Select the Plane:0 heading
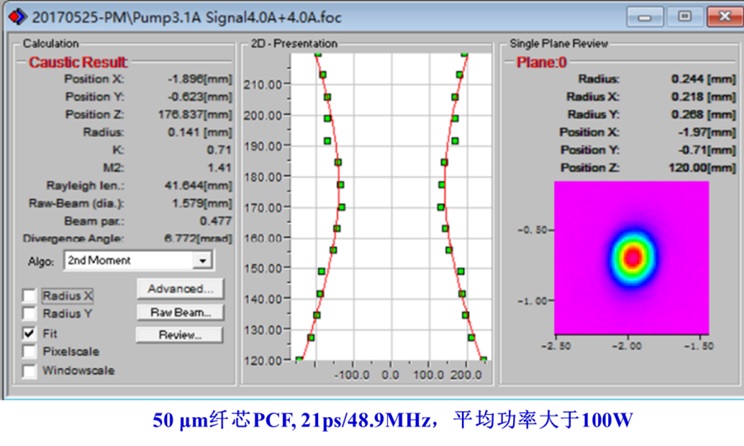This screenshot has width=744, height=446. 541,62
